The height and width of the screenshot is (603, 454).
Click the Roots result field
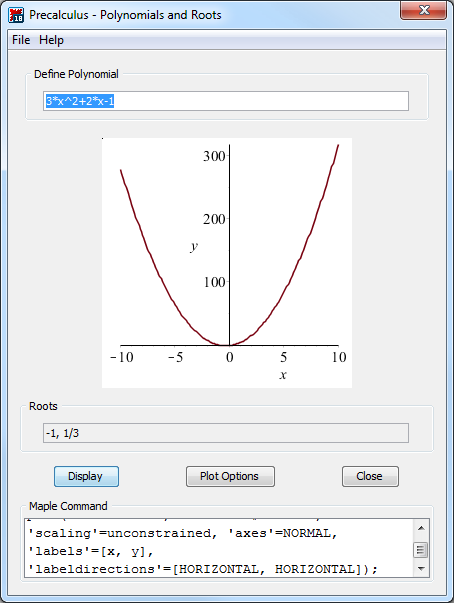pyautogui.click(x=226, y=433)
